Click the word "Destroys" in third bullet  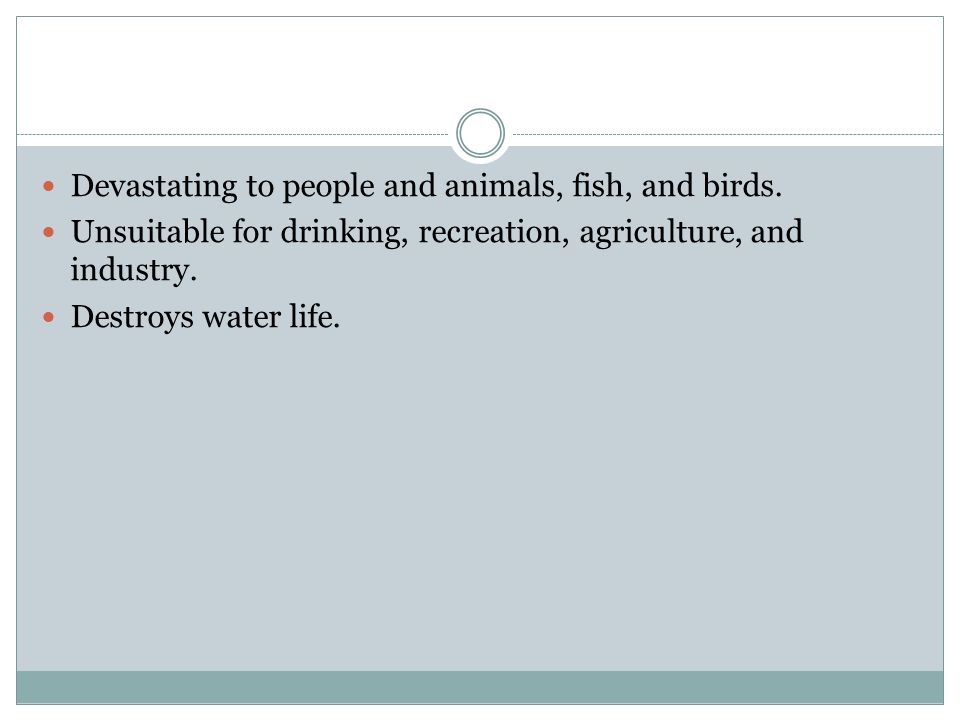132,318
